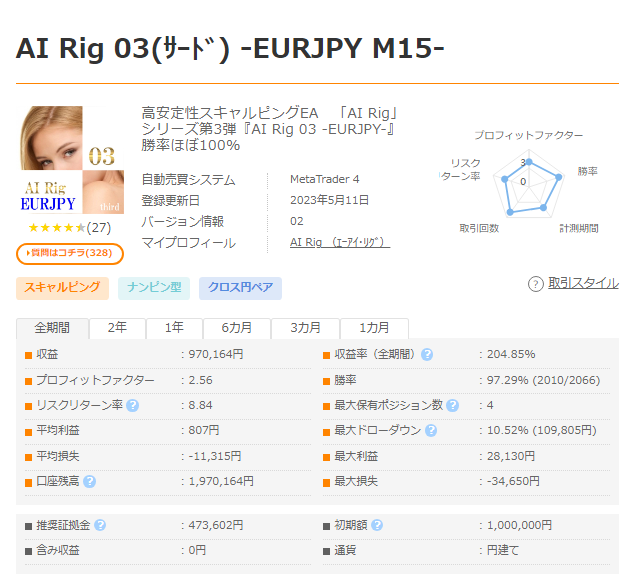Click the help icon beside 最大ドローダウン
The image size is (638, 581).
click(x=431, y=431)
